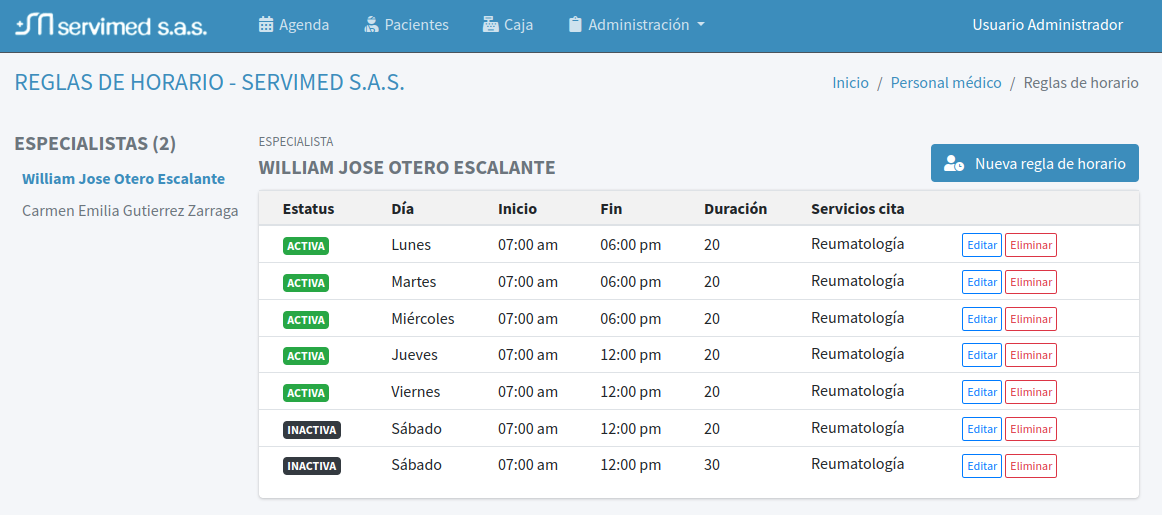Follow the Inicio breadcrumb link
Viewport: 1162px width, 515px height.
click(x=850, y=83)
